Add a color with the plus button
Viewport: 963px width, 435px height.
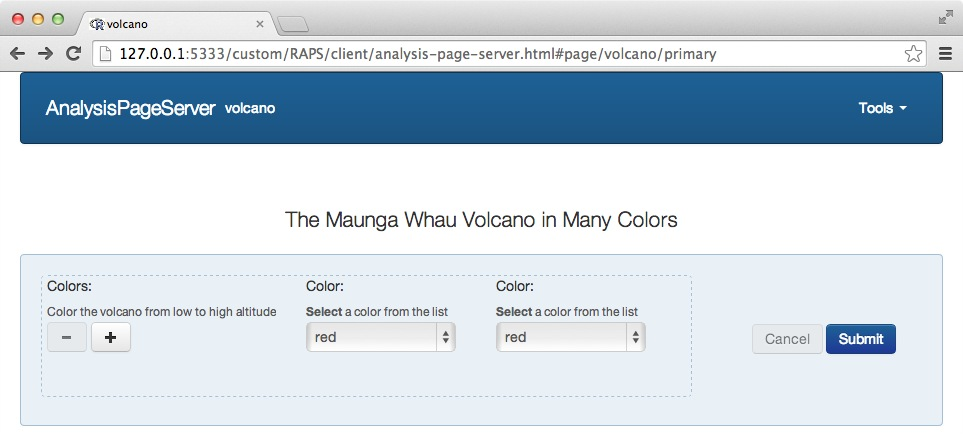coord(111,338)
